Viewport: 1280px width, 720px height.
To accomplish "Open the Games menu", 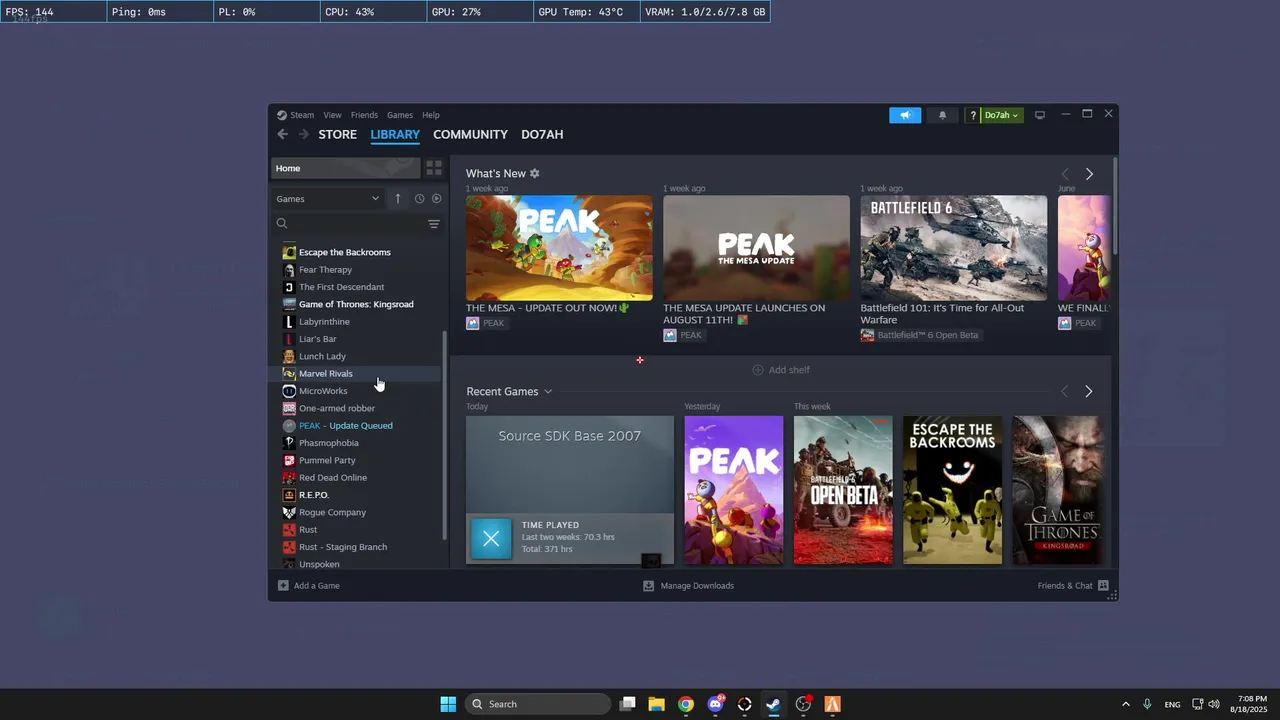I will [x=400, y=115].
